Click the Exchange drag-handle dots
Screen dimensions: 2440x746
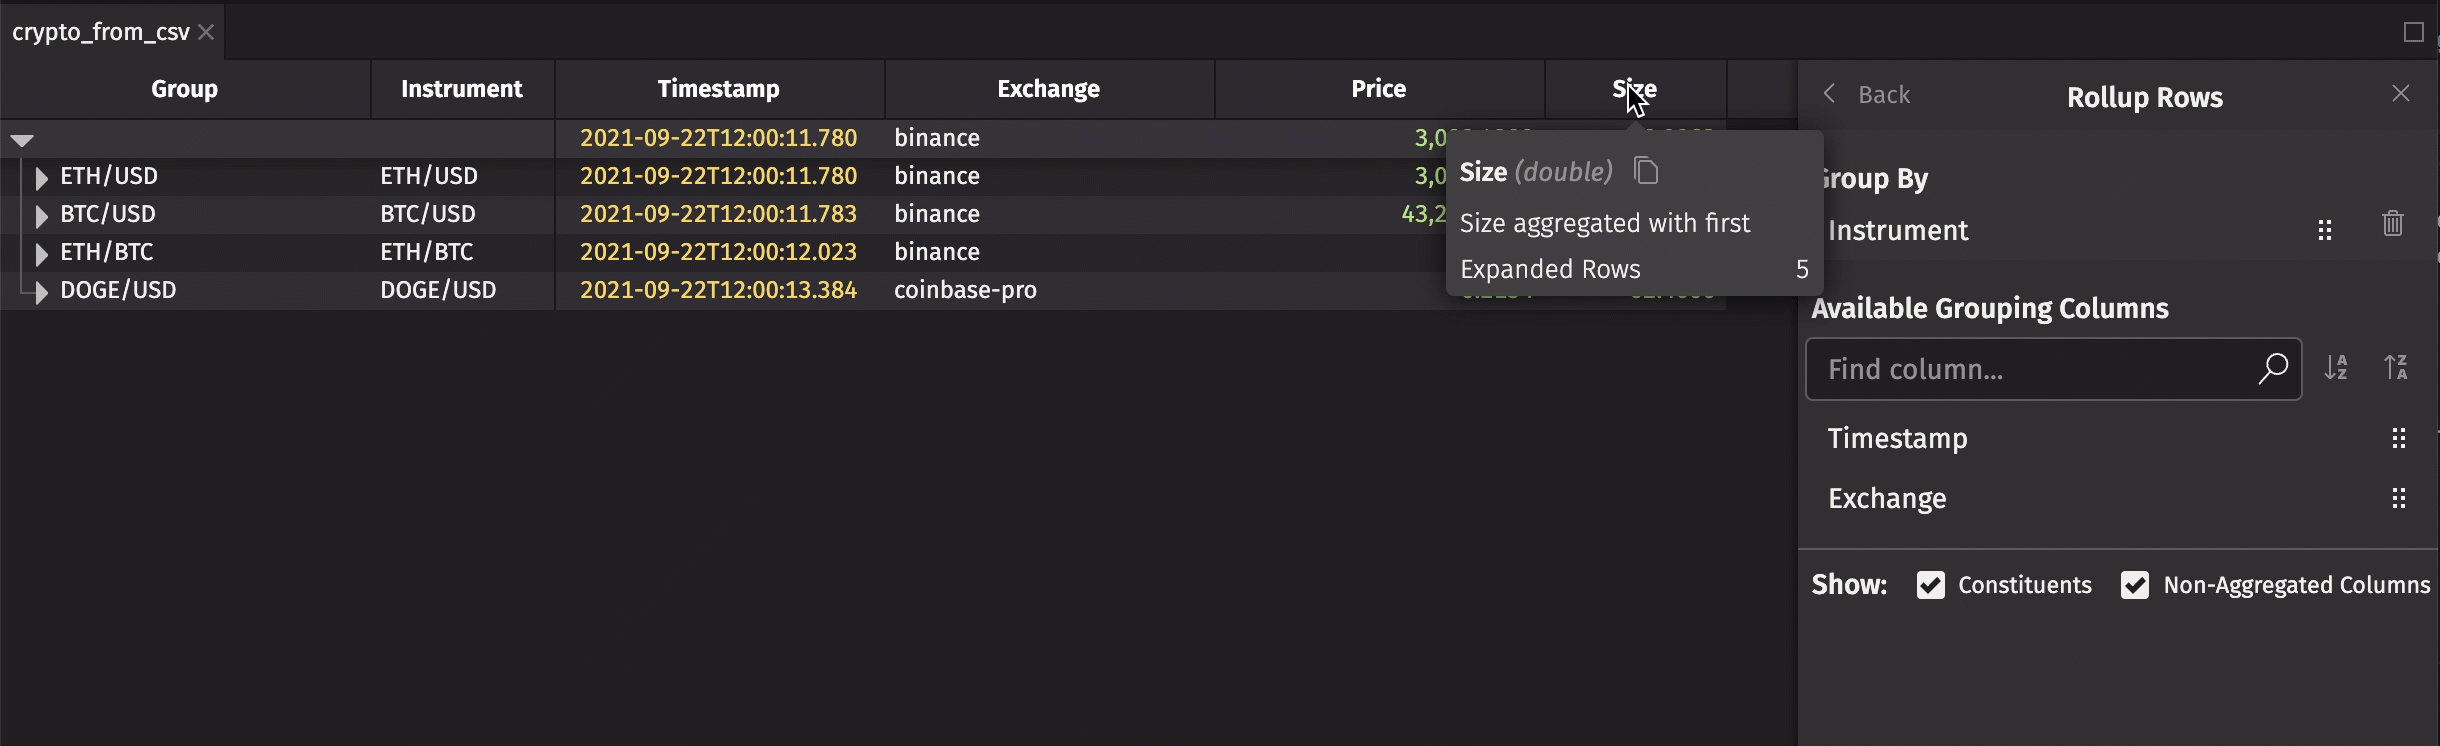pyautogui.click(x=2399, y=498)
